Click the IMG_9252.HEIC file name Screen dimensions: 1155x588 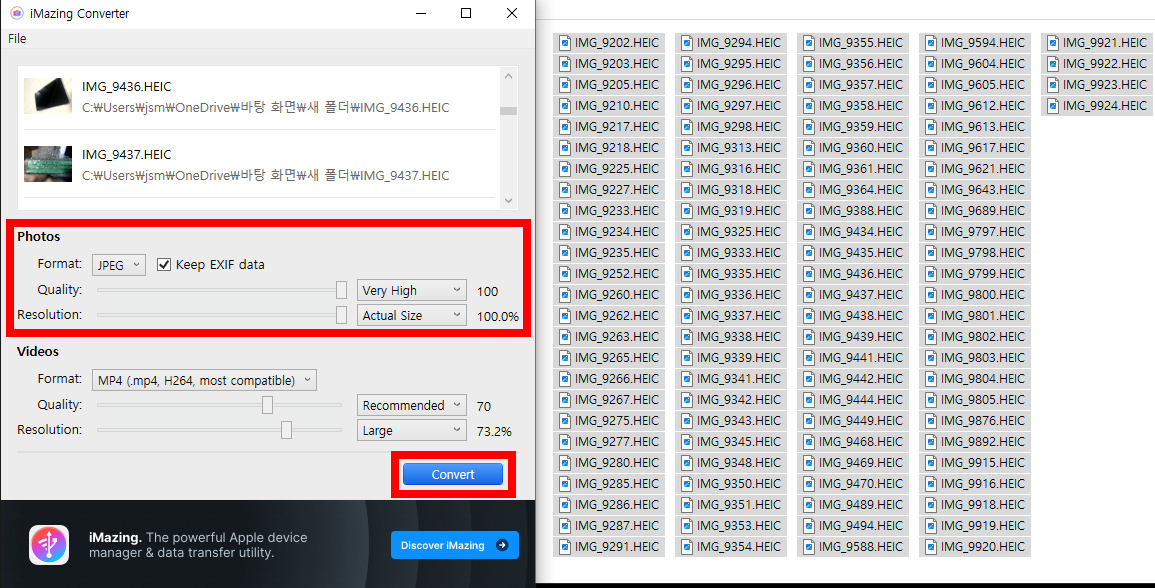(617, 274)
